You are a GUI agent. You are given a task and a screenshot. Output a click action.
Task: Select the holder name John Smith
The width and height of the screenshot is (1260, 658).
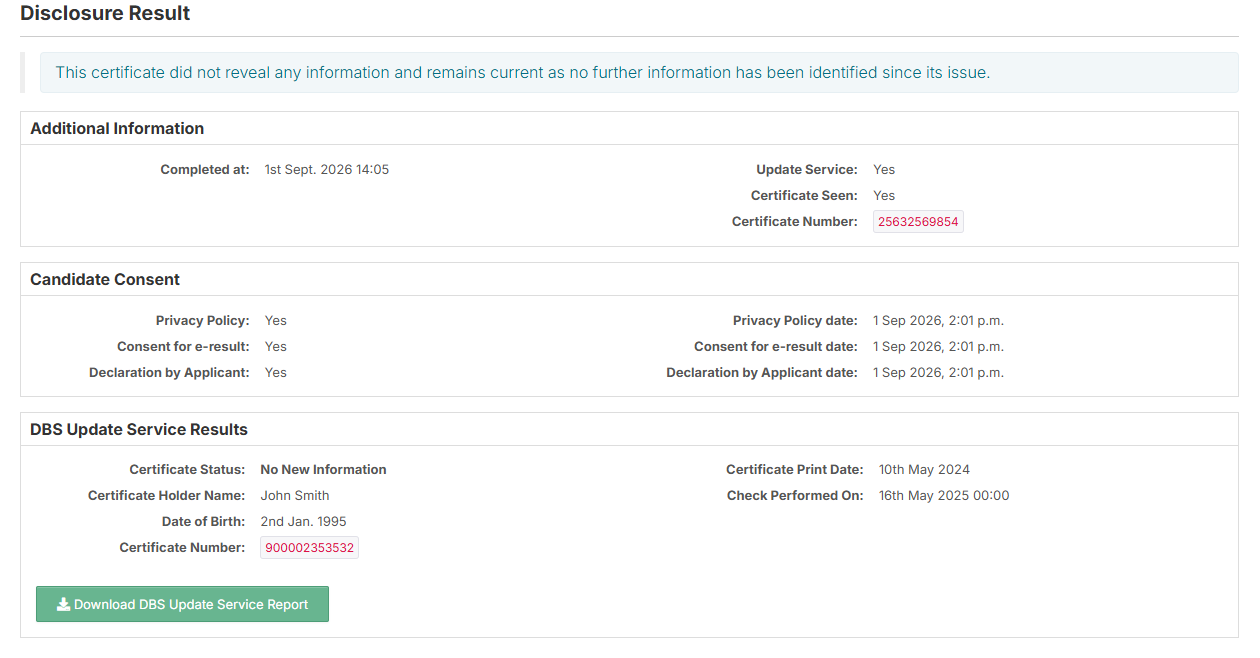pyautogui.click(x=295, y=496)
